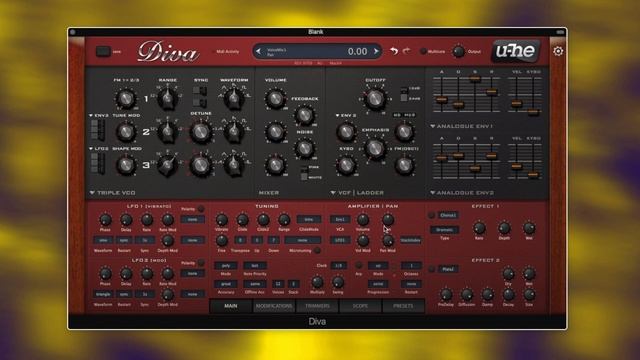This screenshot has height=360, width=640.
Task: Toggle LFO 1 Polarity button
Action: click(x=201, y=209)
